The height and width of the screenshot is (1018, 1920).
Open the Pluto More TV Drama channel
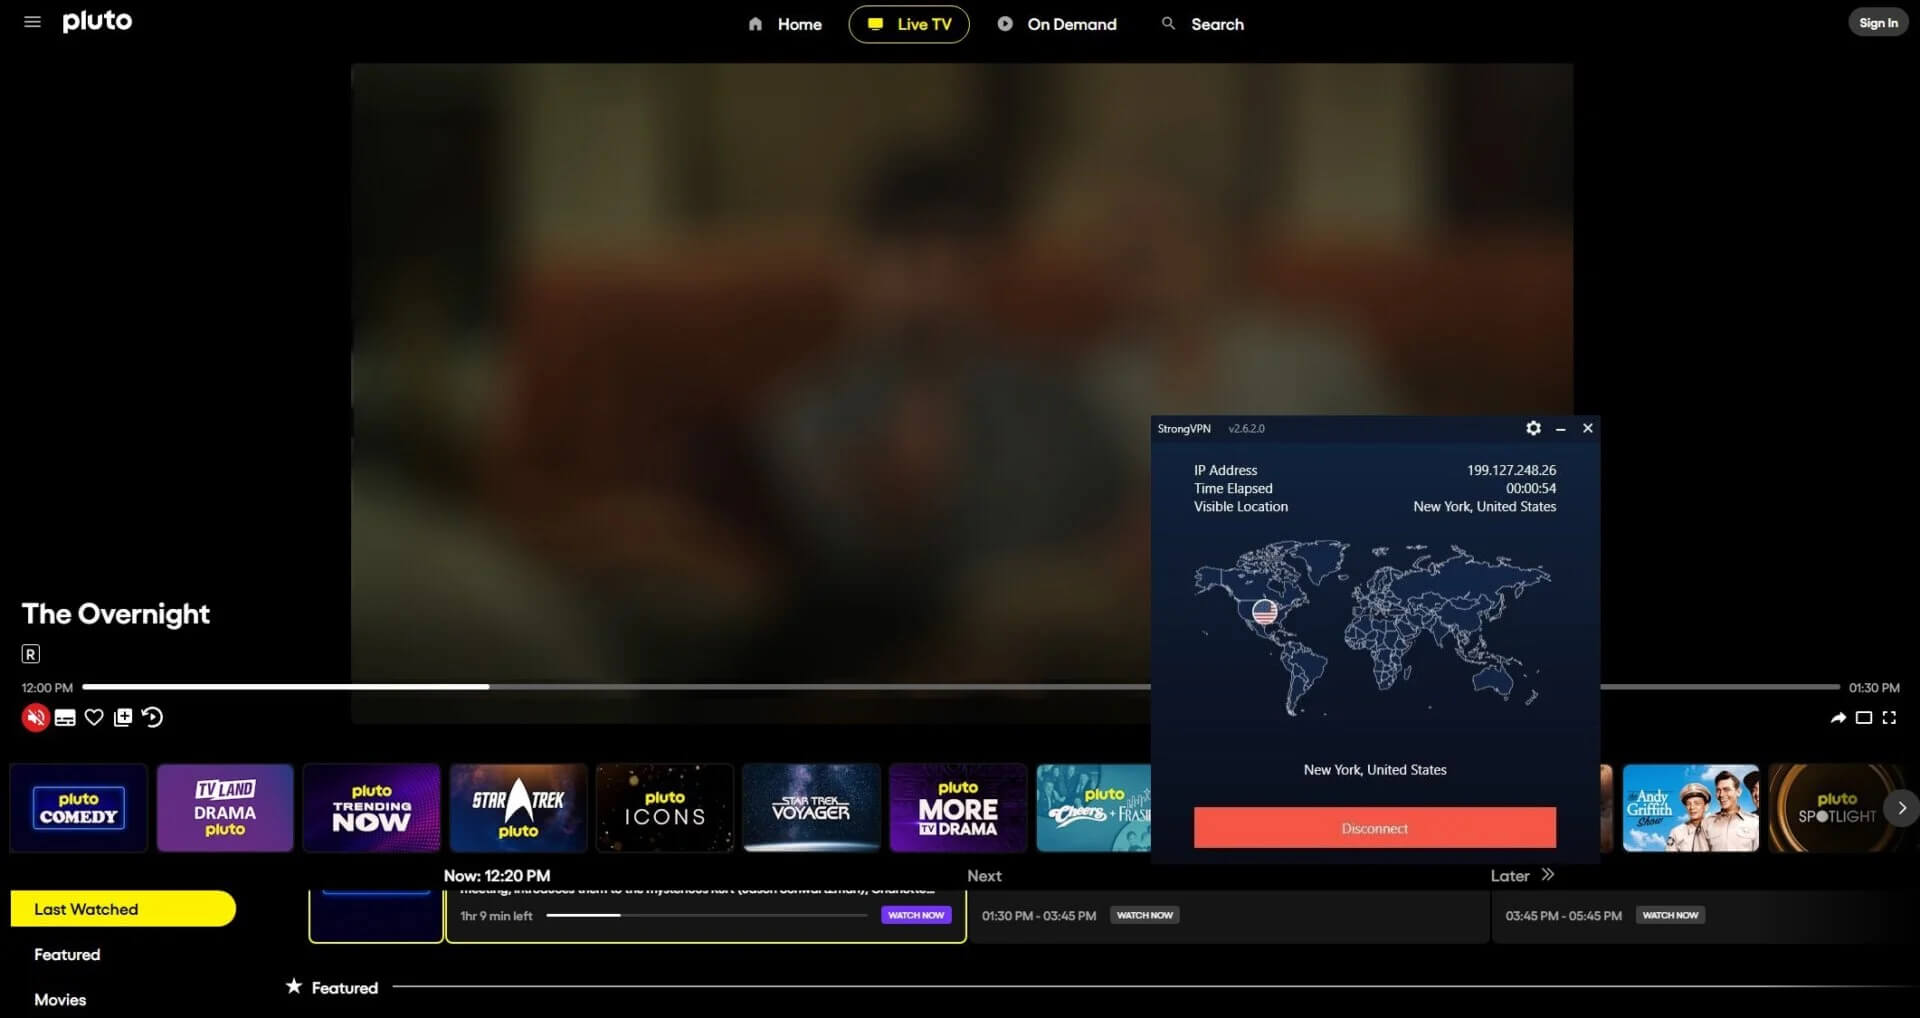pyautogui.click(x=958, y=808)
